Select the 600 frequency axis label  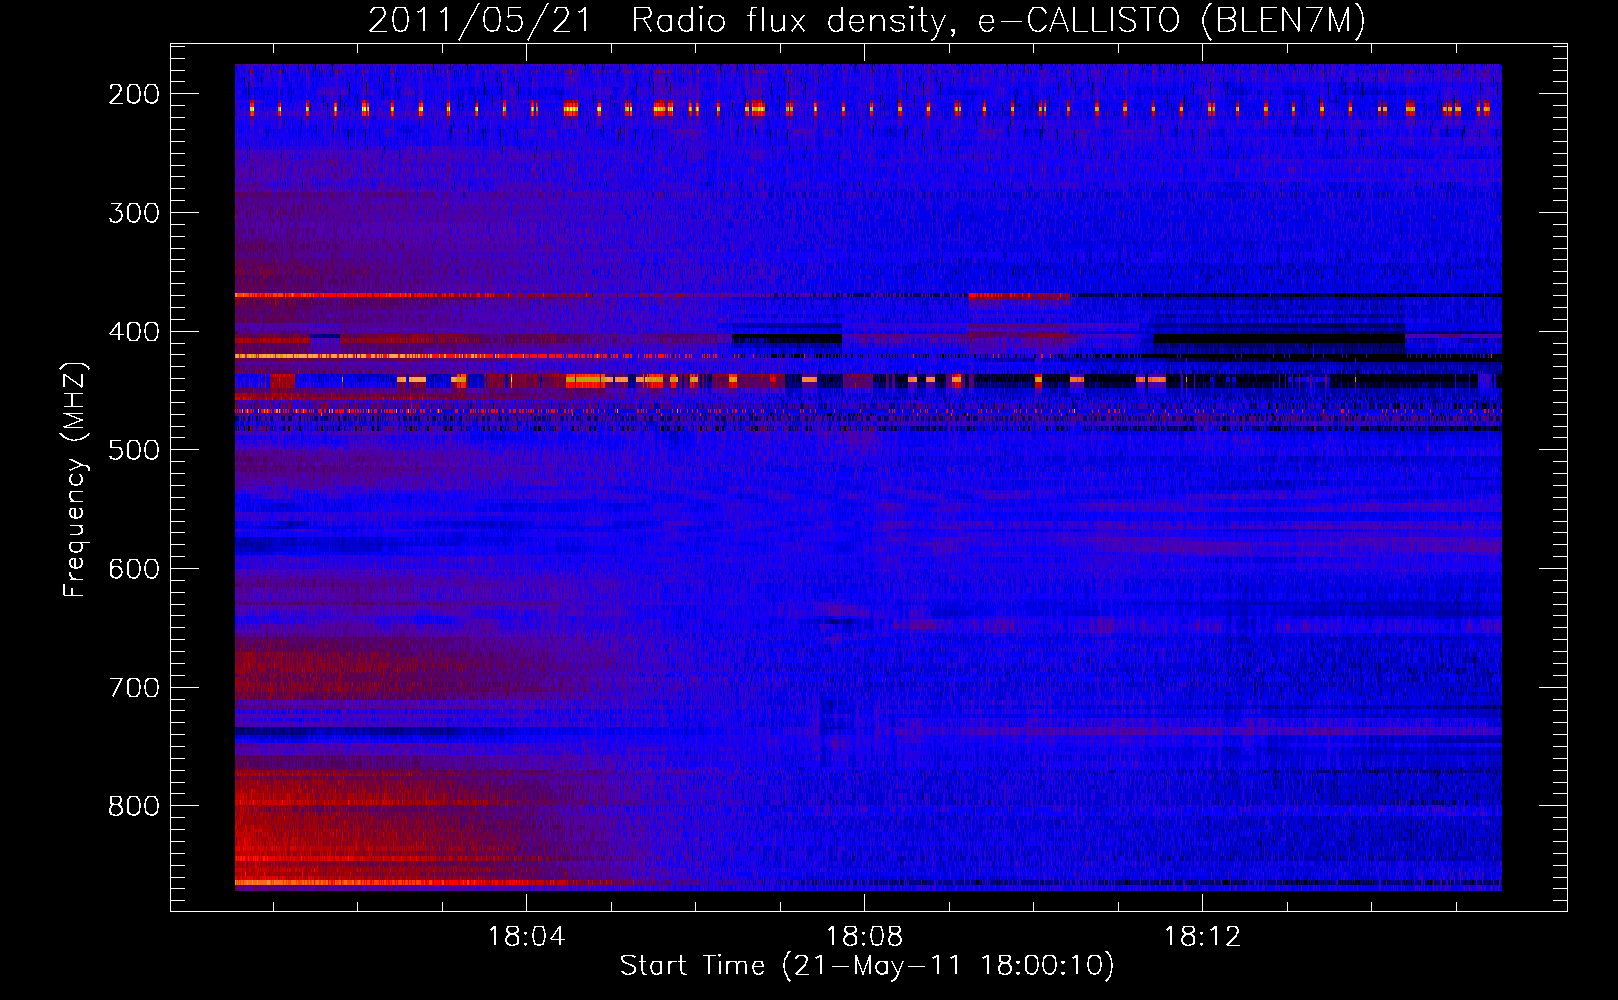134,569
